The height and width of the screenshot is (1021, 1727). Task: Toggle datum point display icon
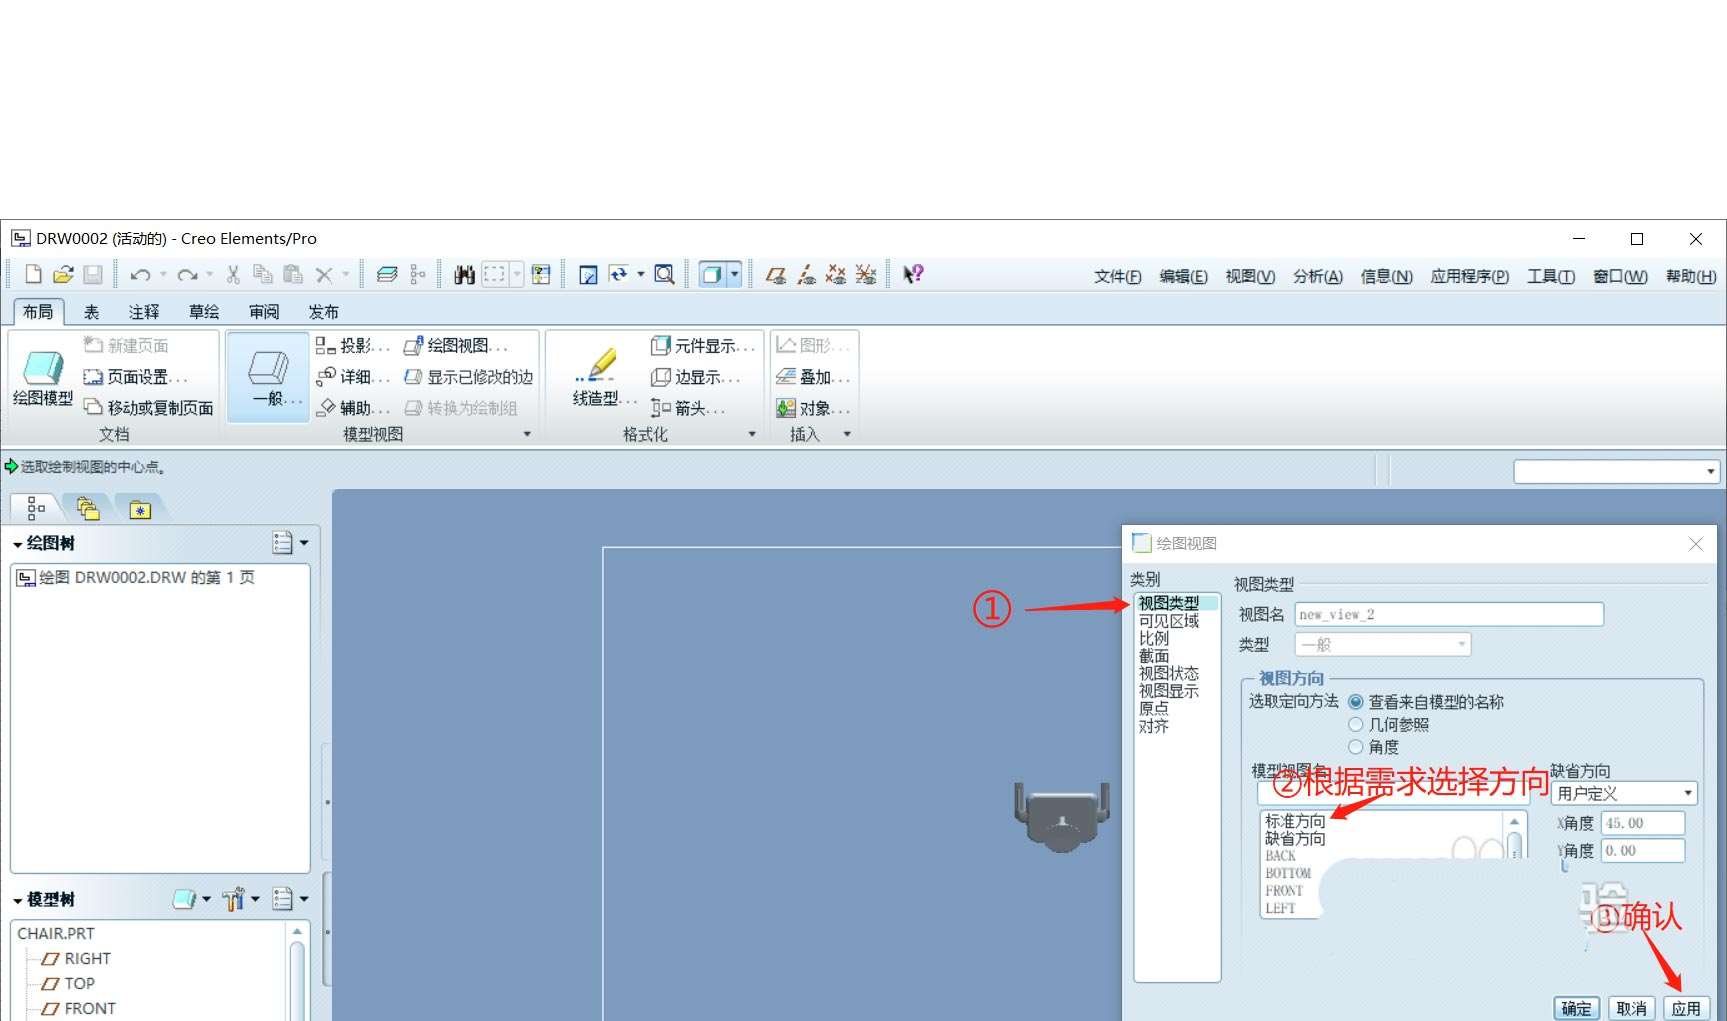coord(836,274)
